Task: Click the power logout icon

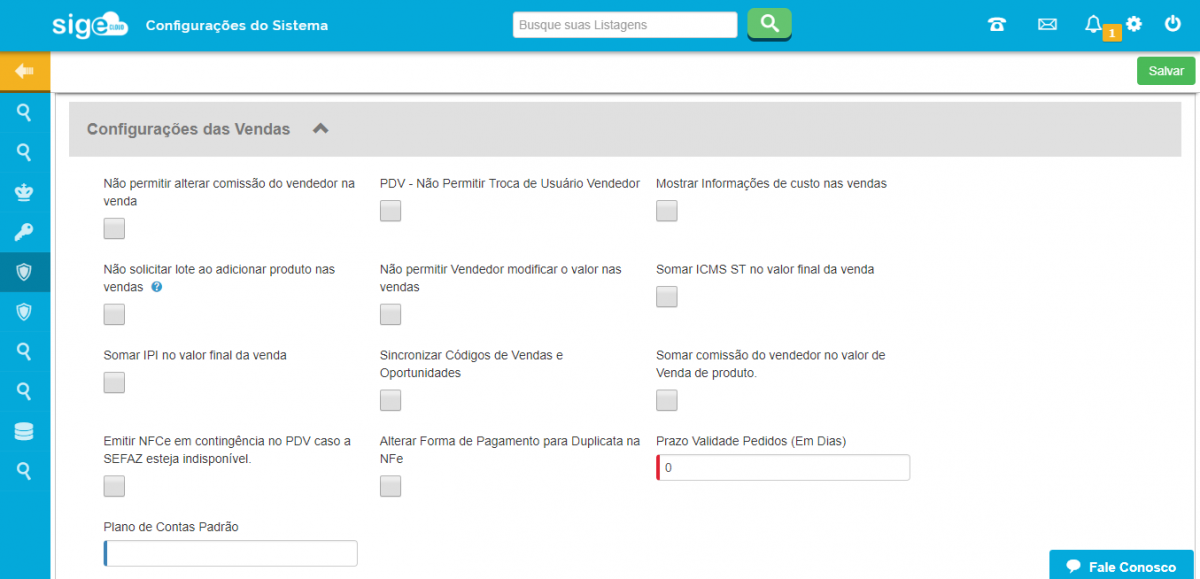Action: coord(1173,24)
